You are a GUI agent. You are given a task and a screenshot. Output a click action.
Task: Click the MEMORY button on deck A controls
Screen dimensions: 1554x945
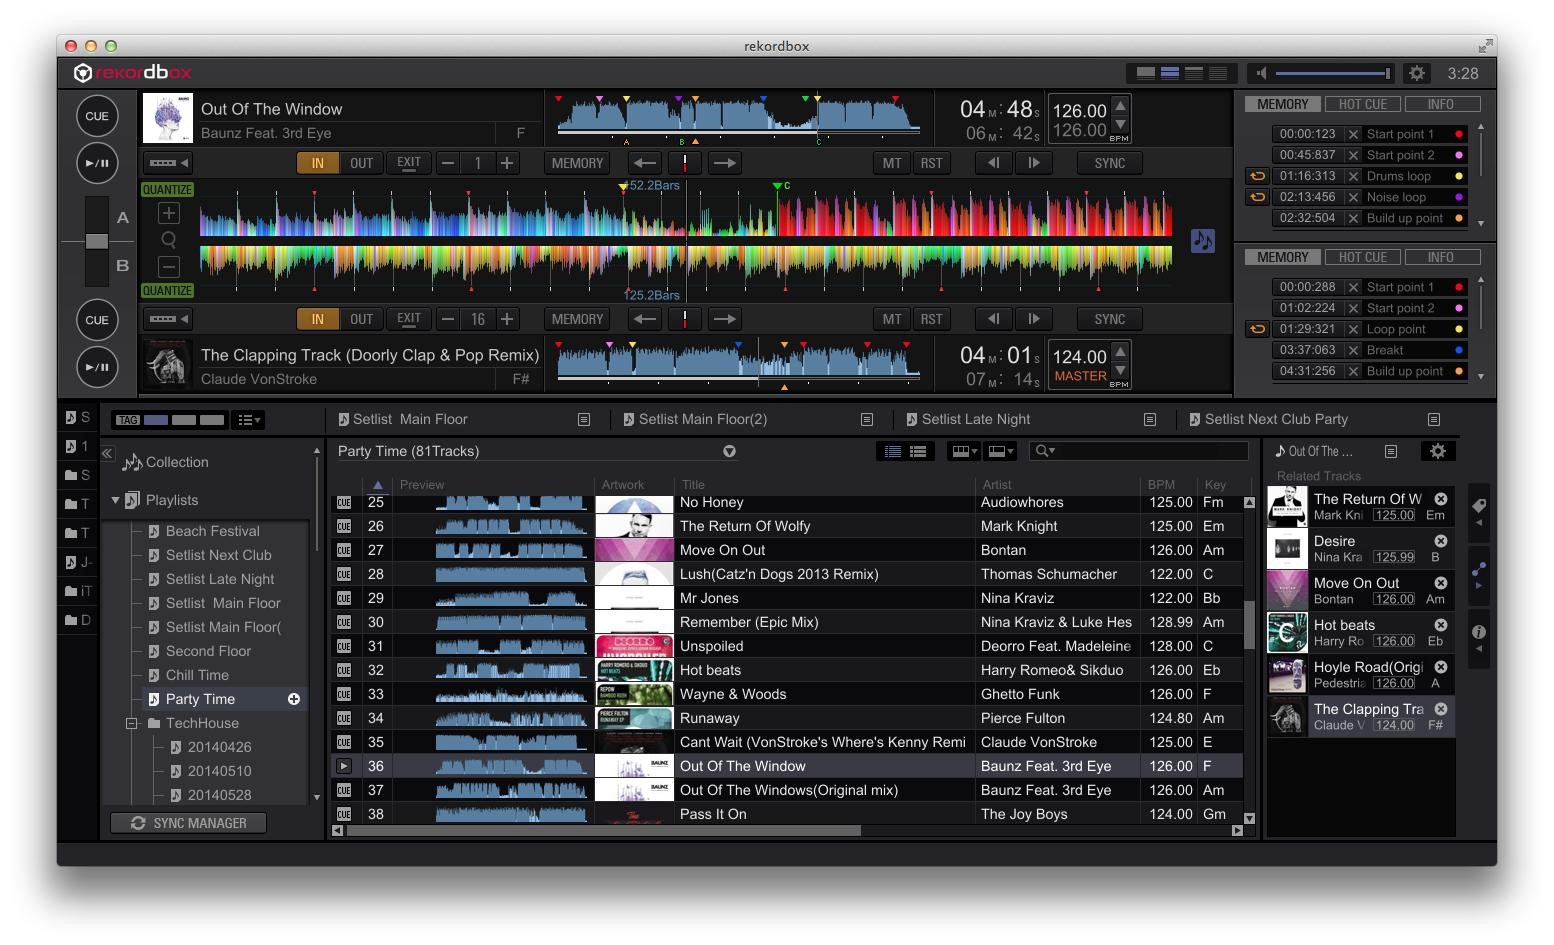point(577,163)
